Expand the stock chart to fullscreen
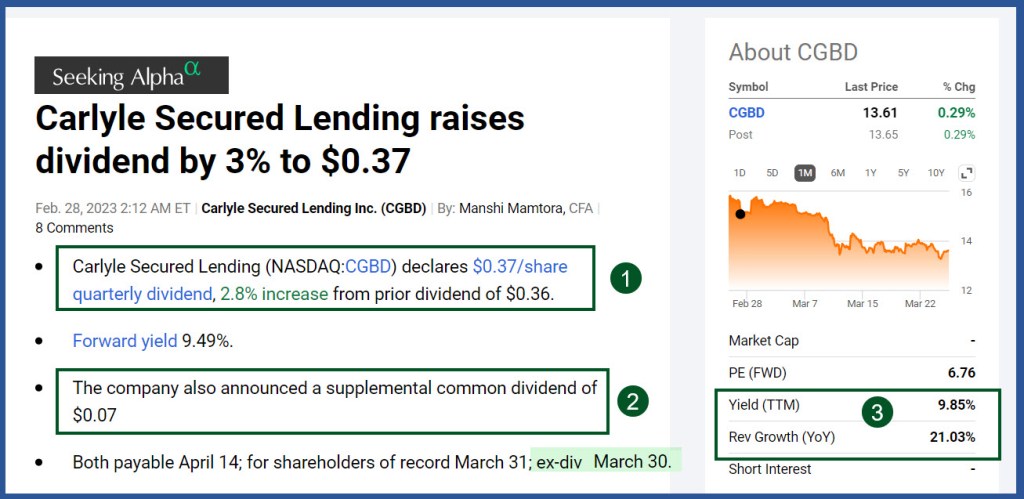Viewport: 1024px width, 499px height. [966, 173]
